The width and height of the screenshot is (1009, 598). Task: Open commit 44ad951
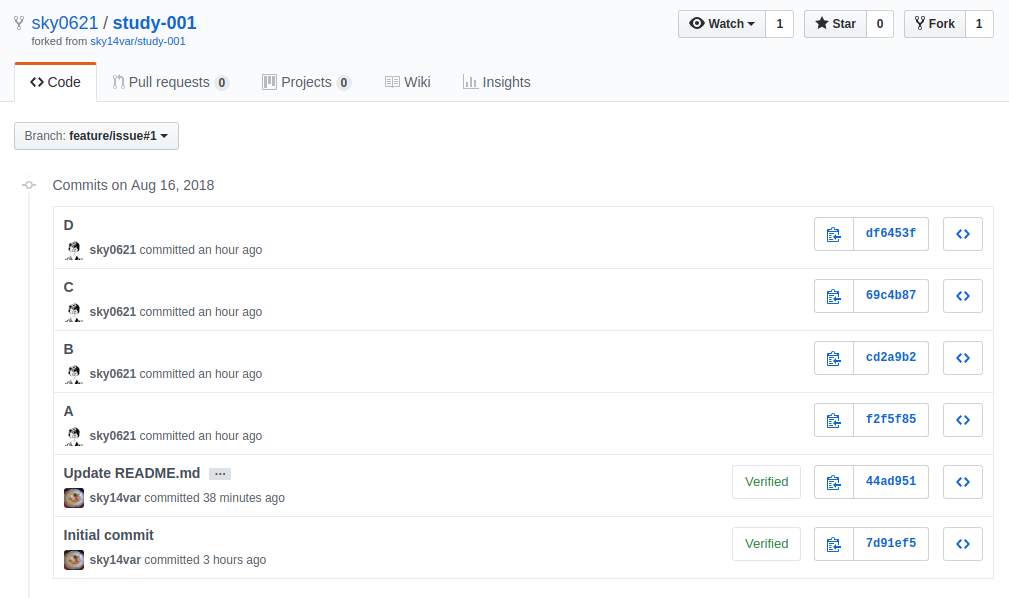tap(891, 482)
